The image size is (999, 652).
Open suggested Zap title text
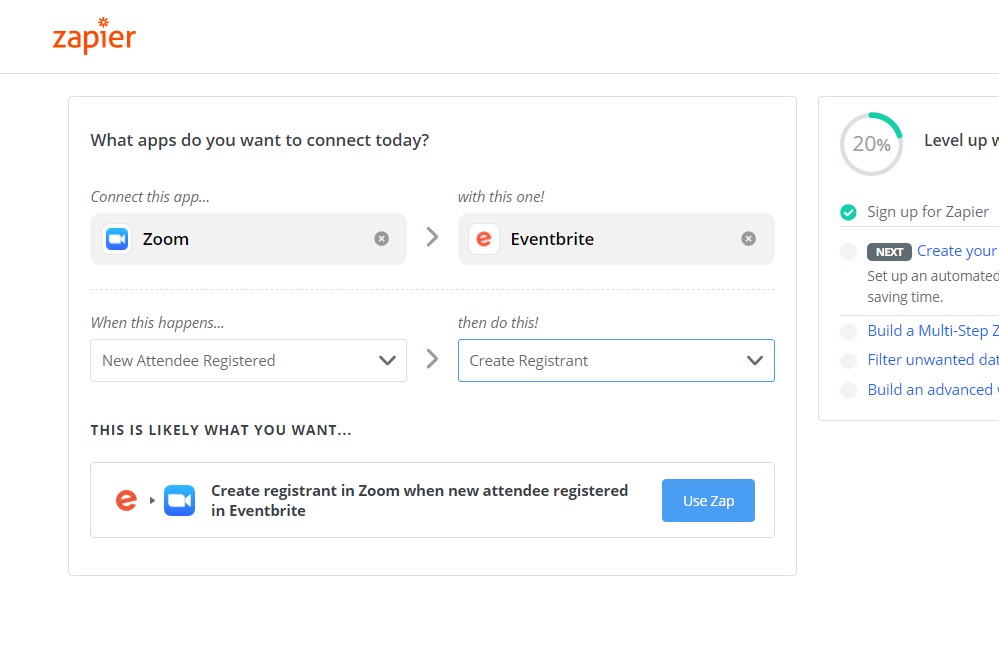[419, 500]
